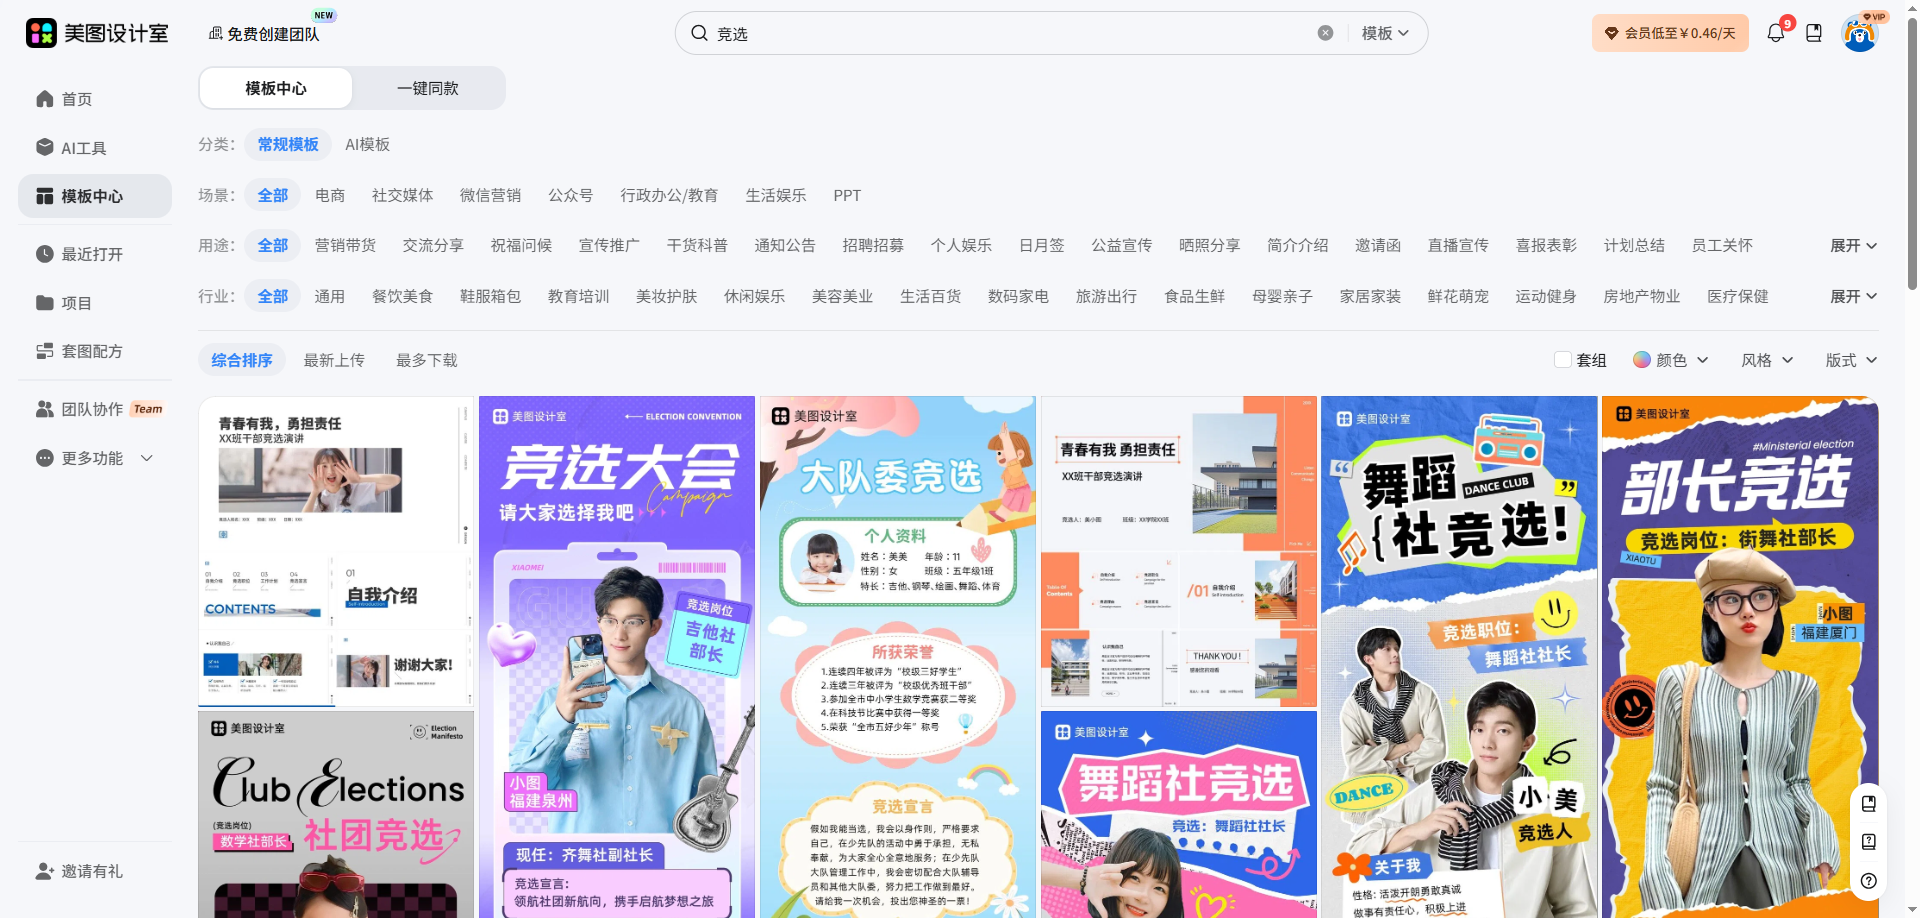This screenshot has height=918, width=1920.
Task: Open the bookmark icon beside the bell
Action: pyautogui.click(x=1814, y=33)
